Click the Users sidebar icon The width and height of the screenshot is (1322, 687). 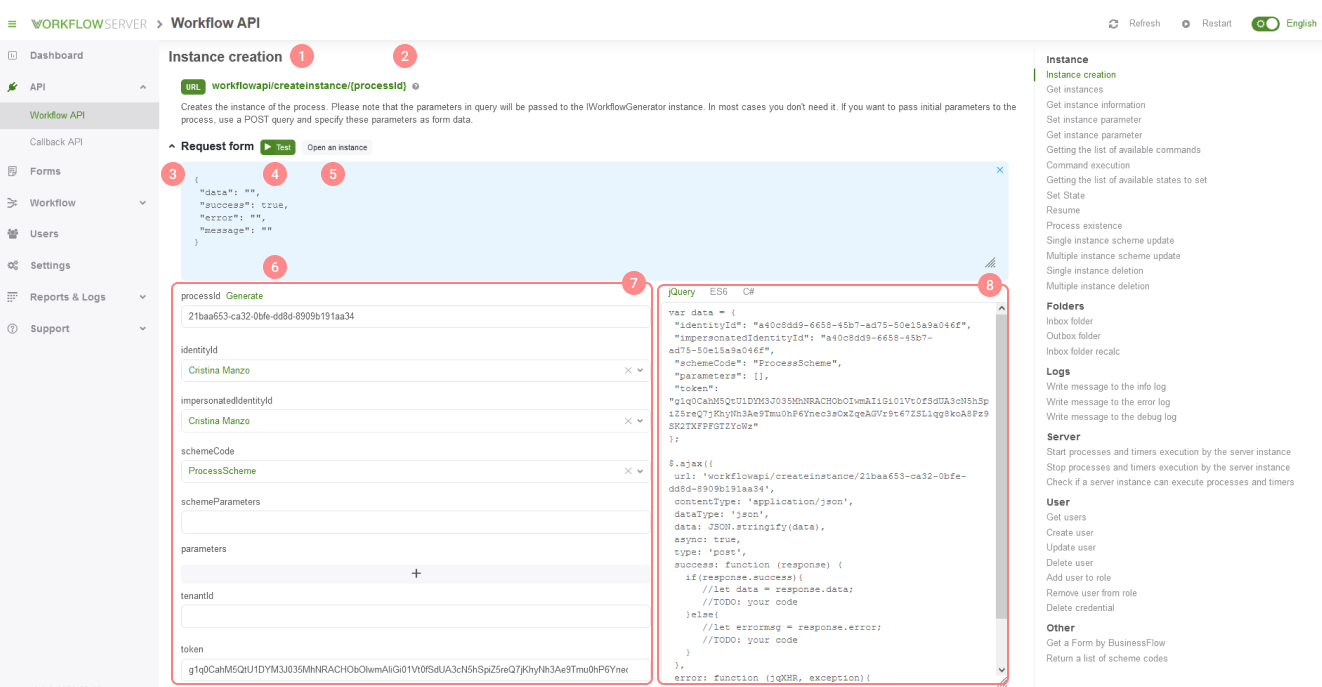tap(12, 234)
